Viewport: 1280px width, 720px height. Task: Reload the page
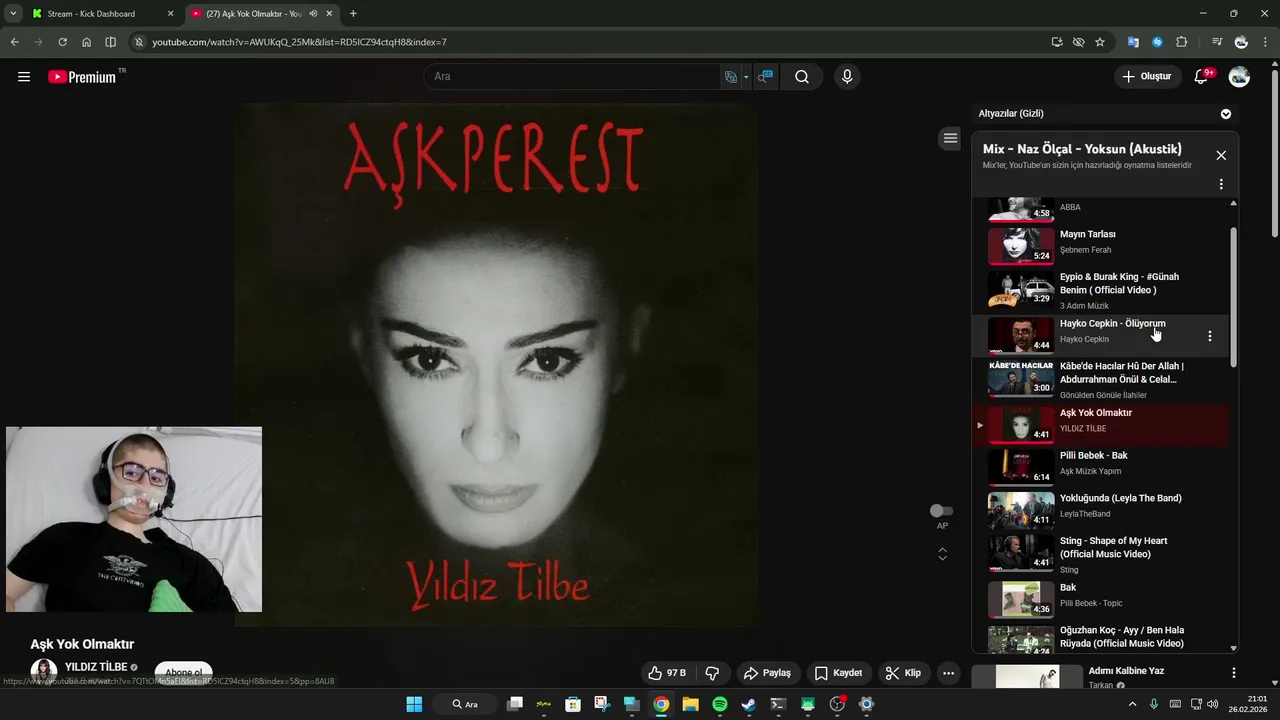[62, 42]
